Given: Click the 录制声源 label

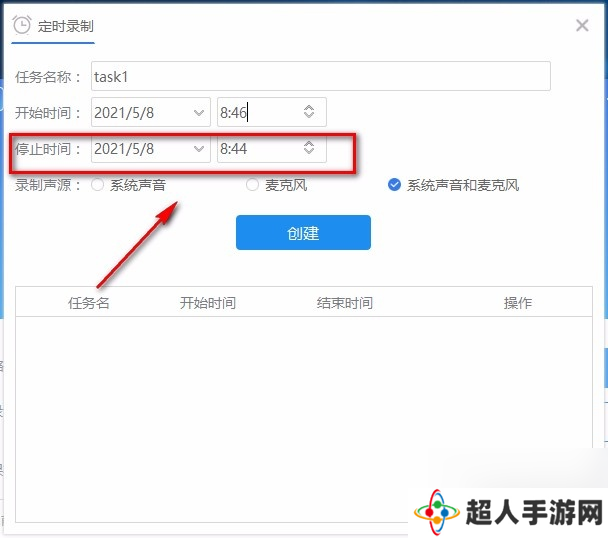Looking at the screenshot, I should pos(48,185).
